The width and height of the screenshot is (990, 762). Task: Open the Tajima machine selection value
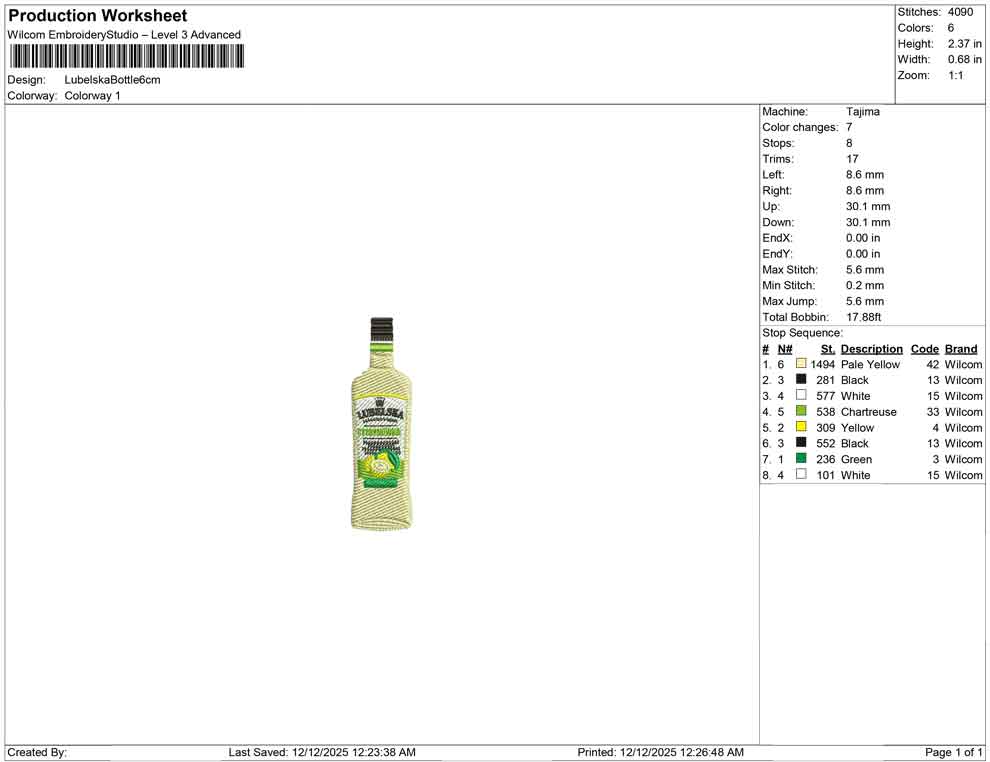pyautogui.click(x=862, y=111)
